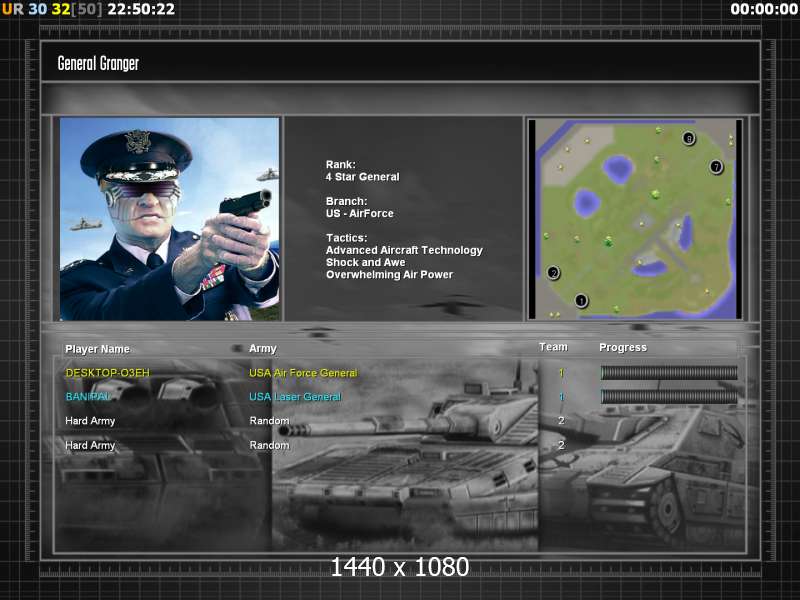Click the General Granger portrait
The height and width of the screenshot is (600, 800).
169,219
